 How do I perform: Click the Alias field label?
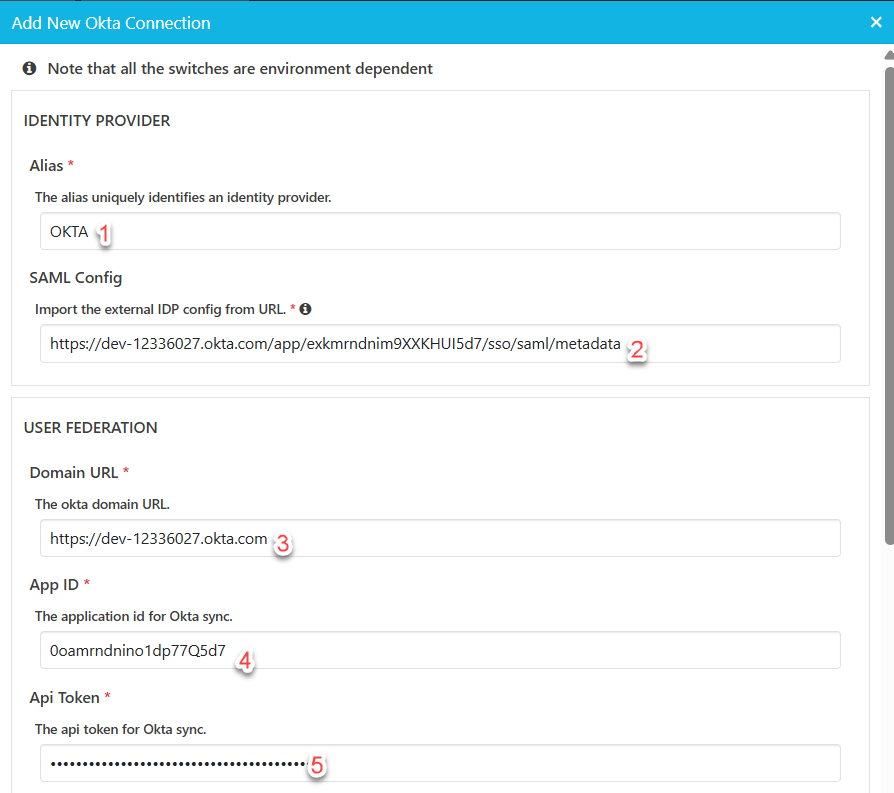(x=46, y=165)
